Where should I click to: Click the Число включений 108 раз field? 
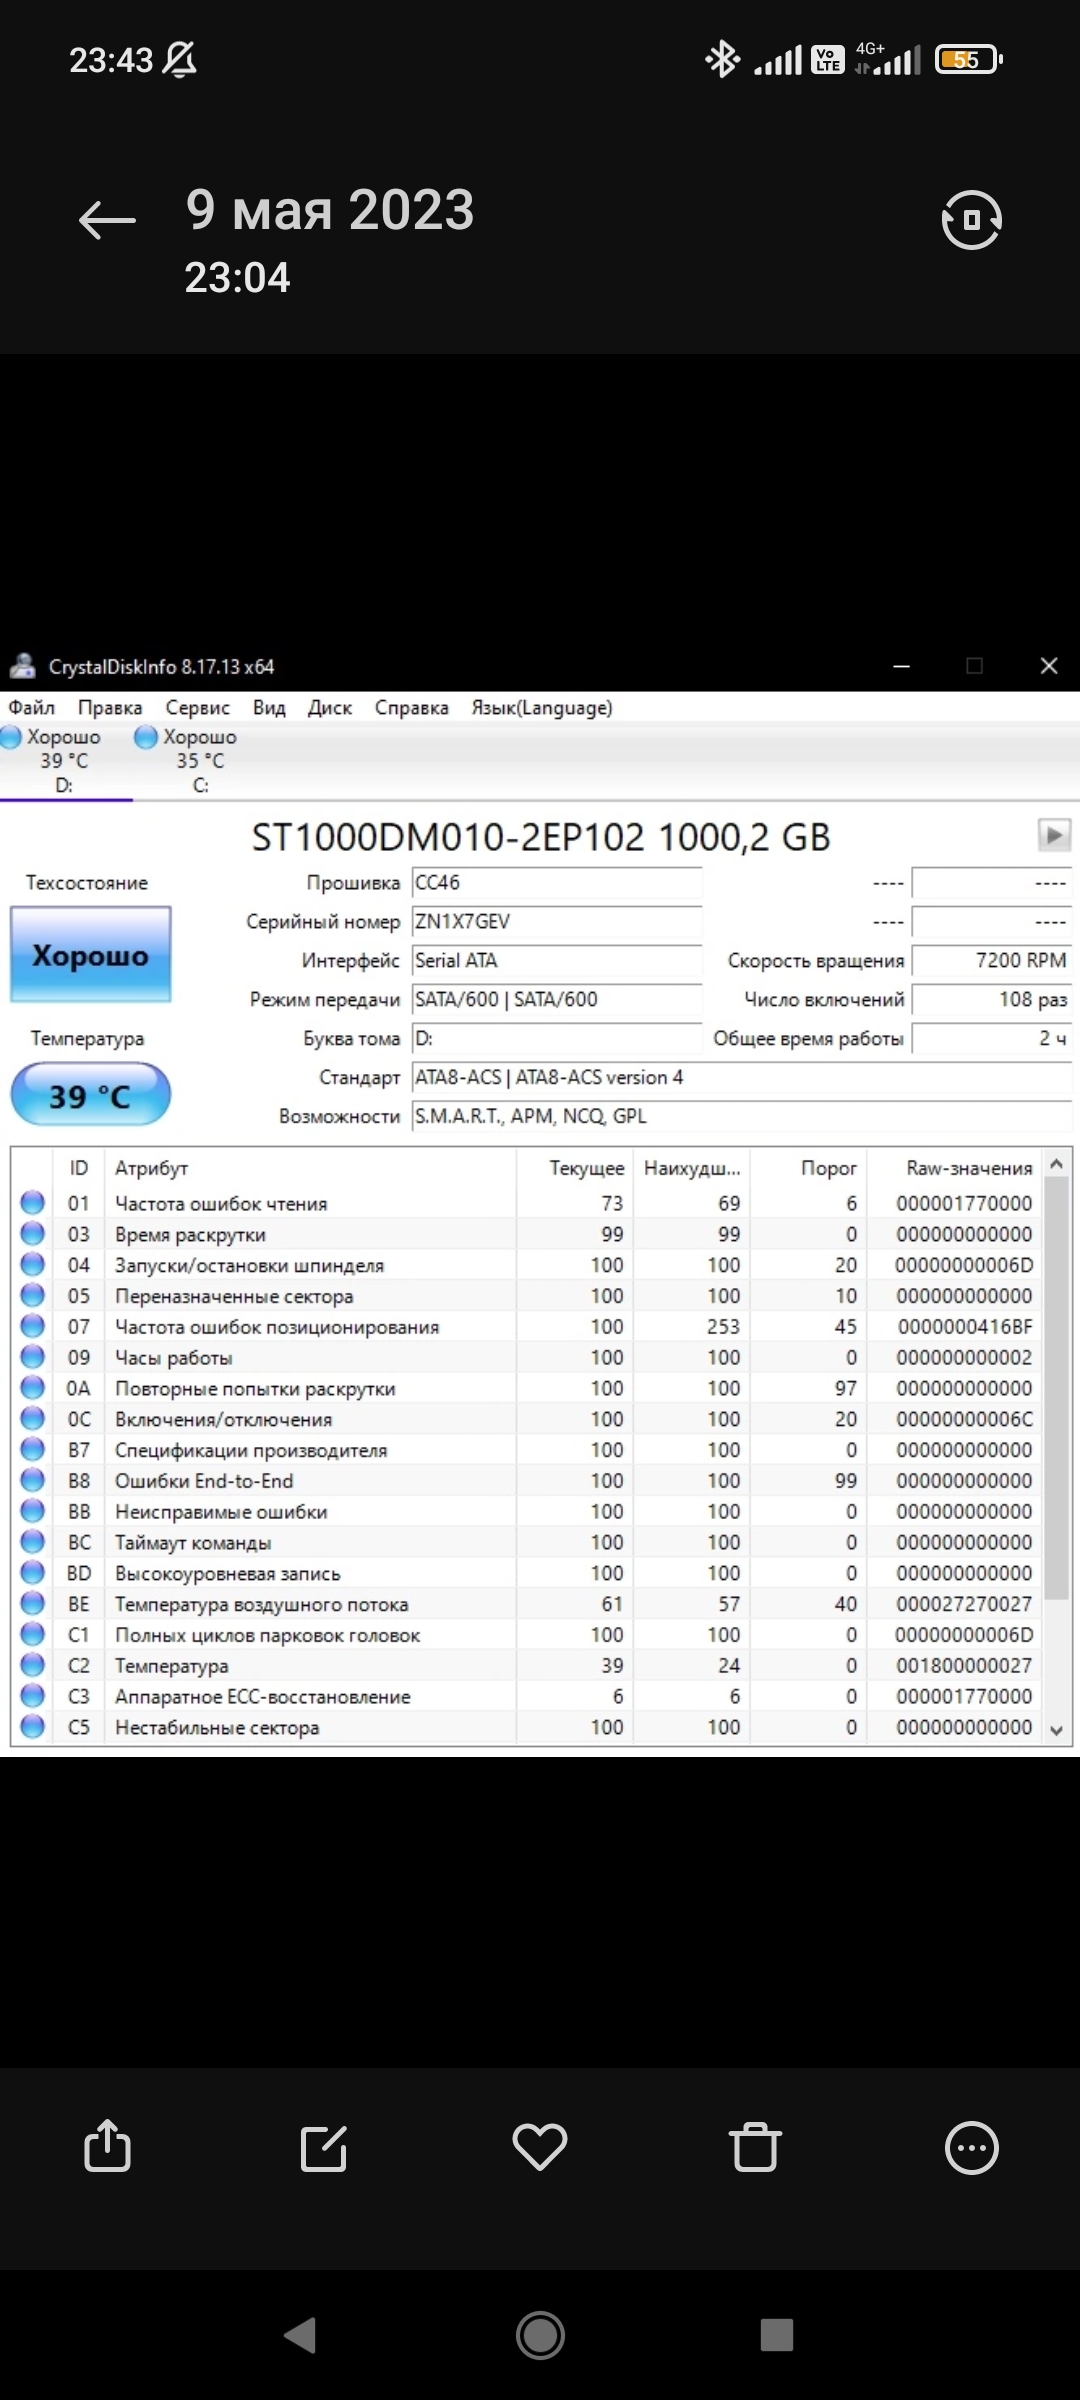[992, 1000]
